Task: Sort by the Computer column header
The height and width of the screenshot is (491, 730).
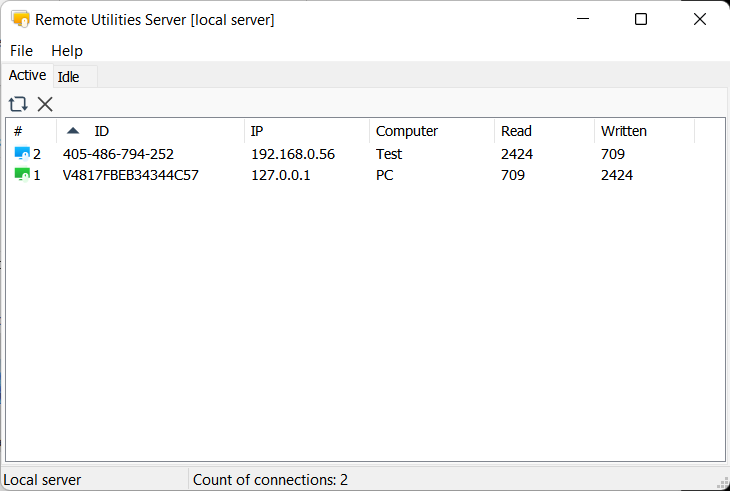Action: point(430,131)
